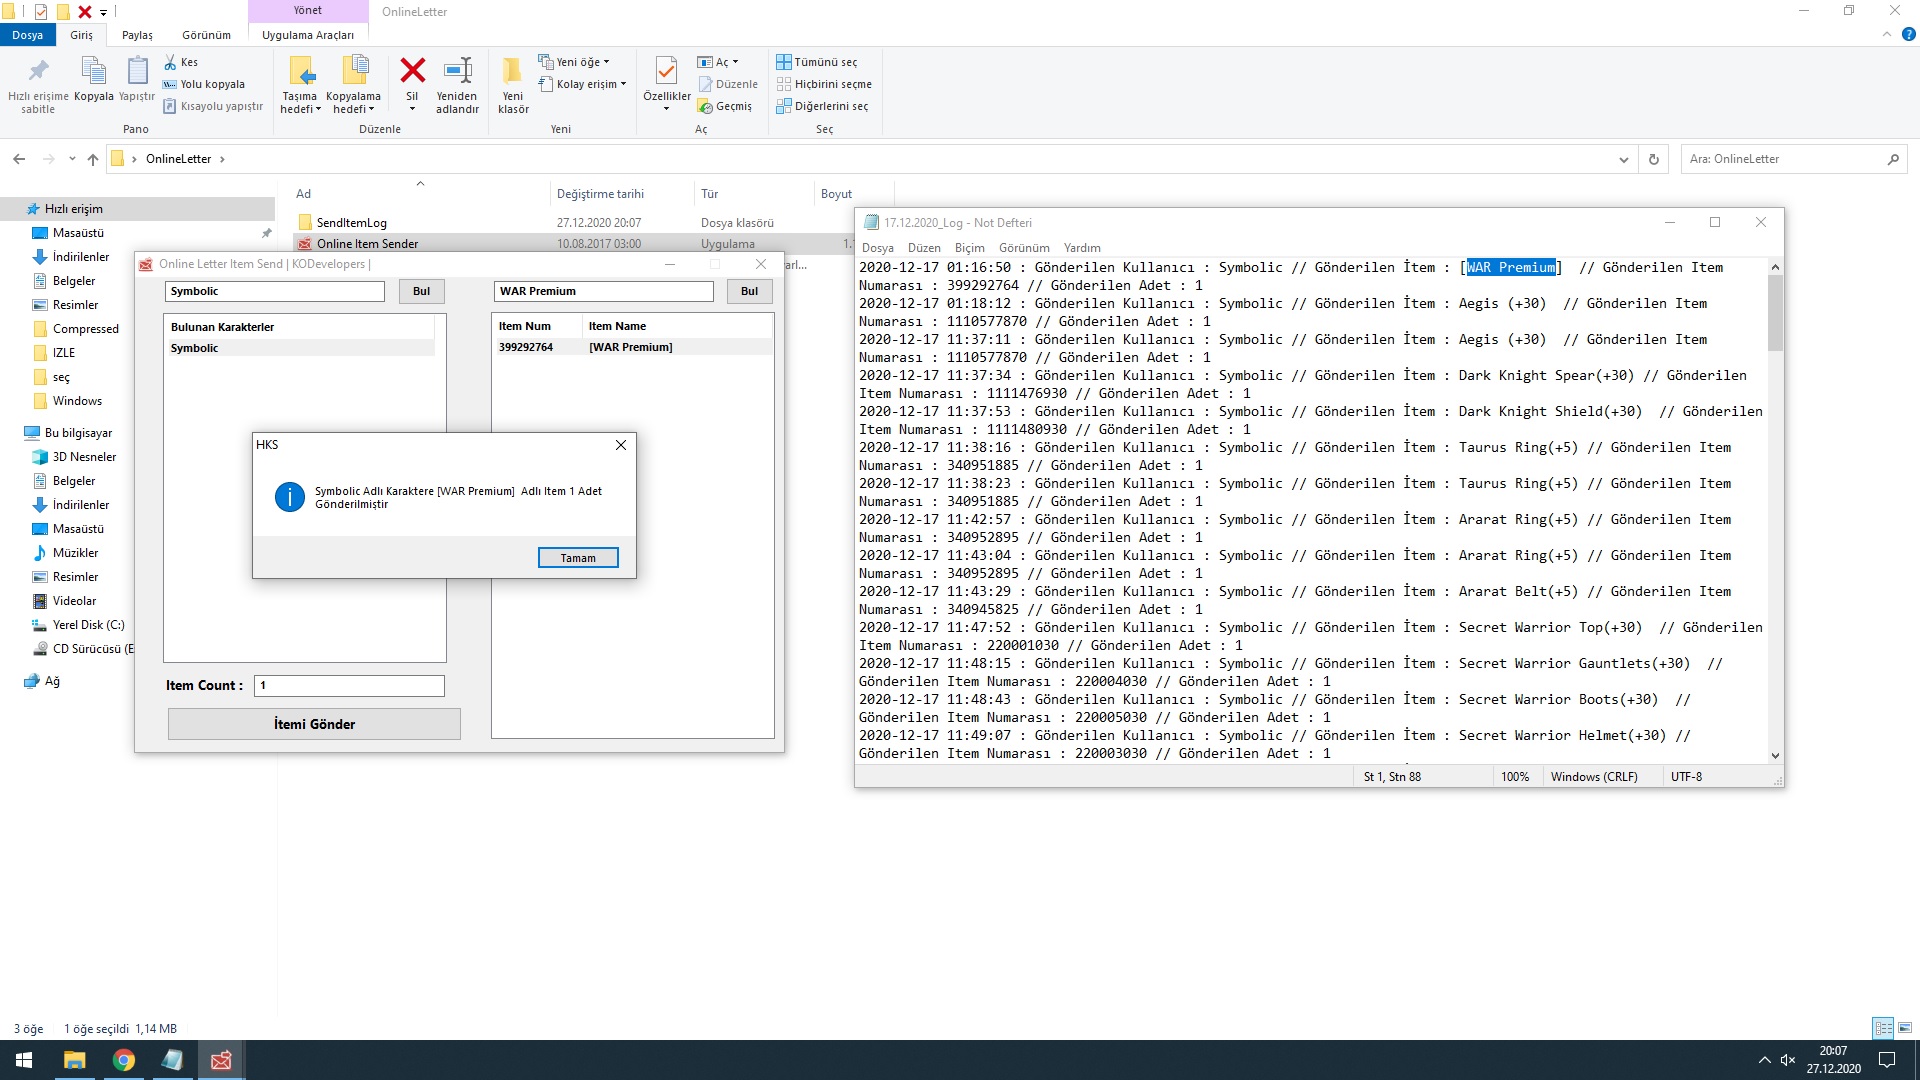Image resolution: width=1920 pixels, height=1080 pixels.
Task: Select the SendItemLog folder
Action: 351,223
